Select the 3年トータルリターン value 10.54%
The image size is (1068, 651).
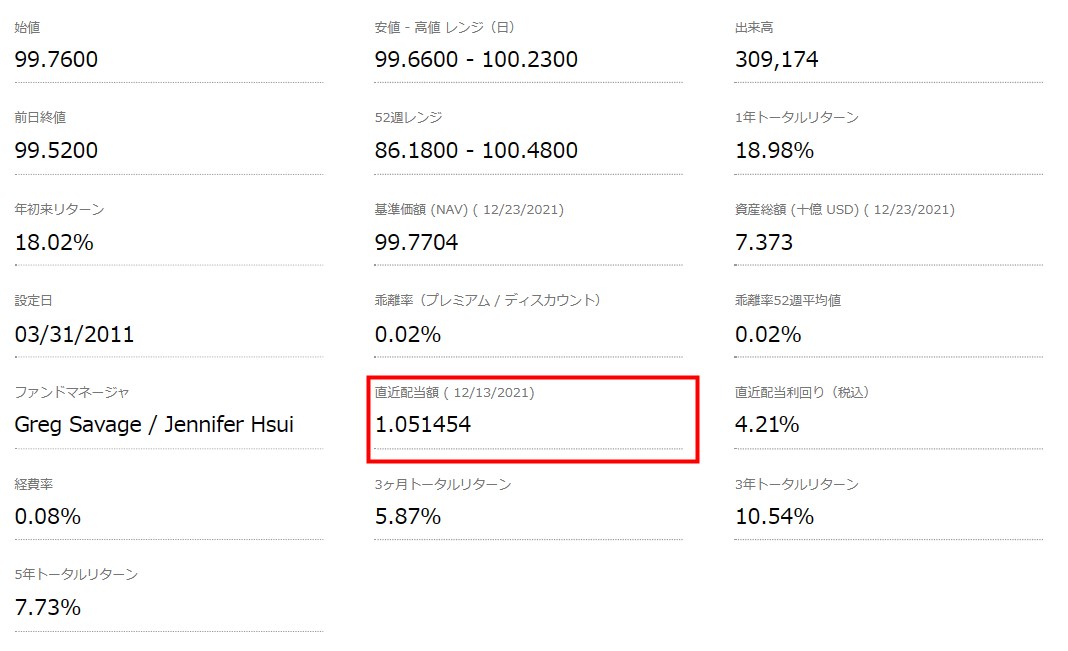point(774,517)
